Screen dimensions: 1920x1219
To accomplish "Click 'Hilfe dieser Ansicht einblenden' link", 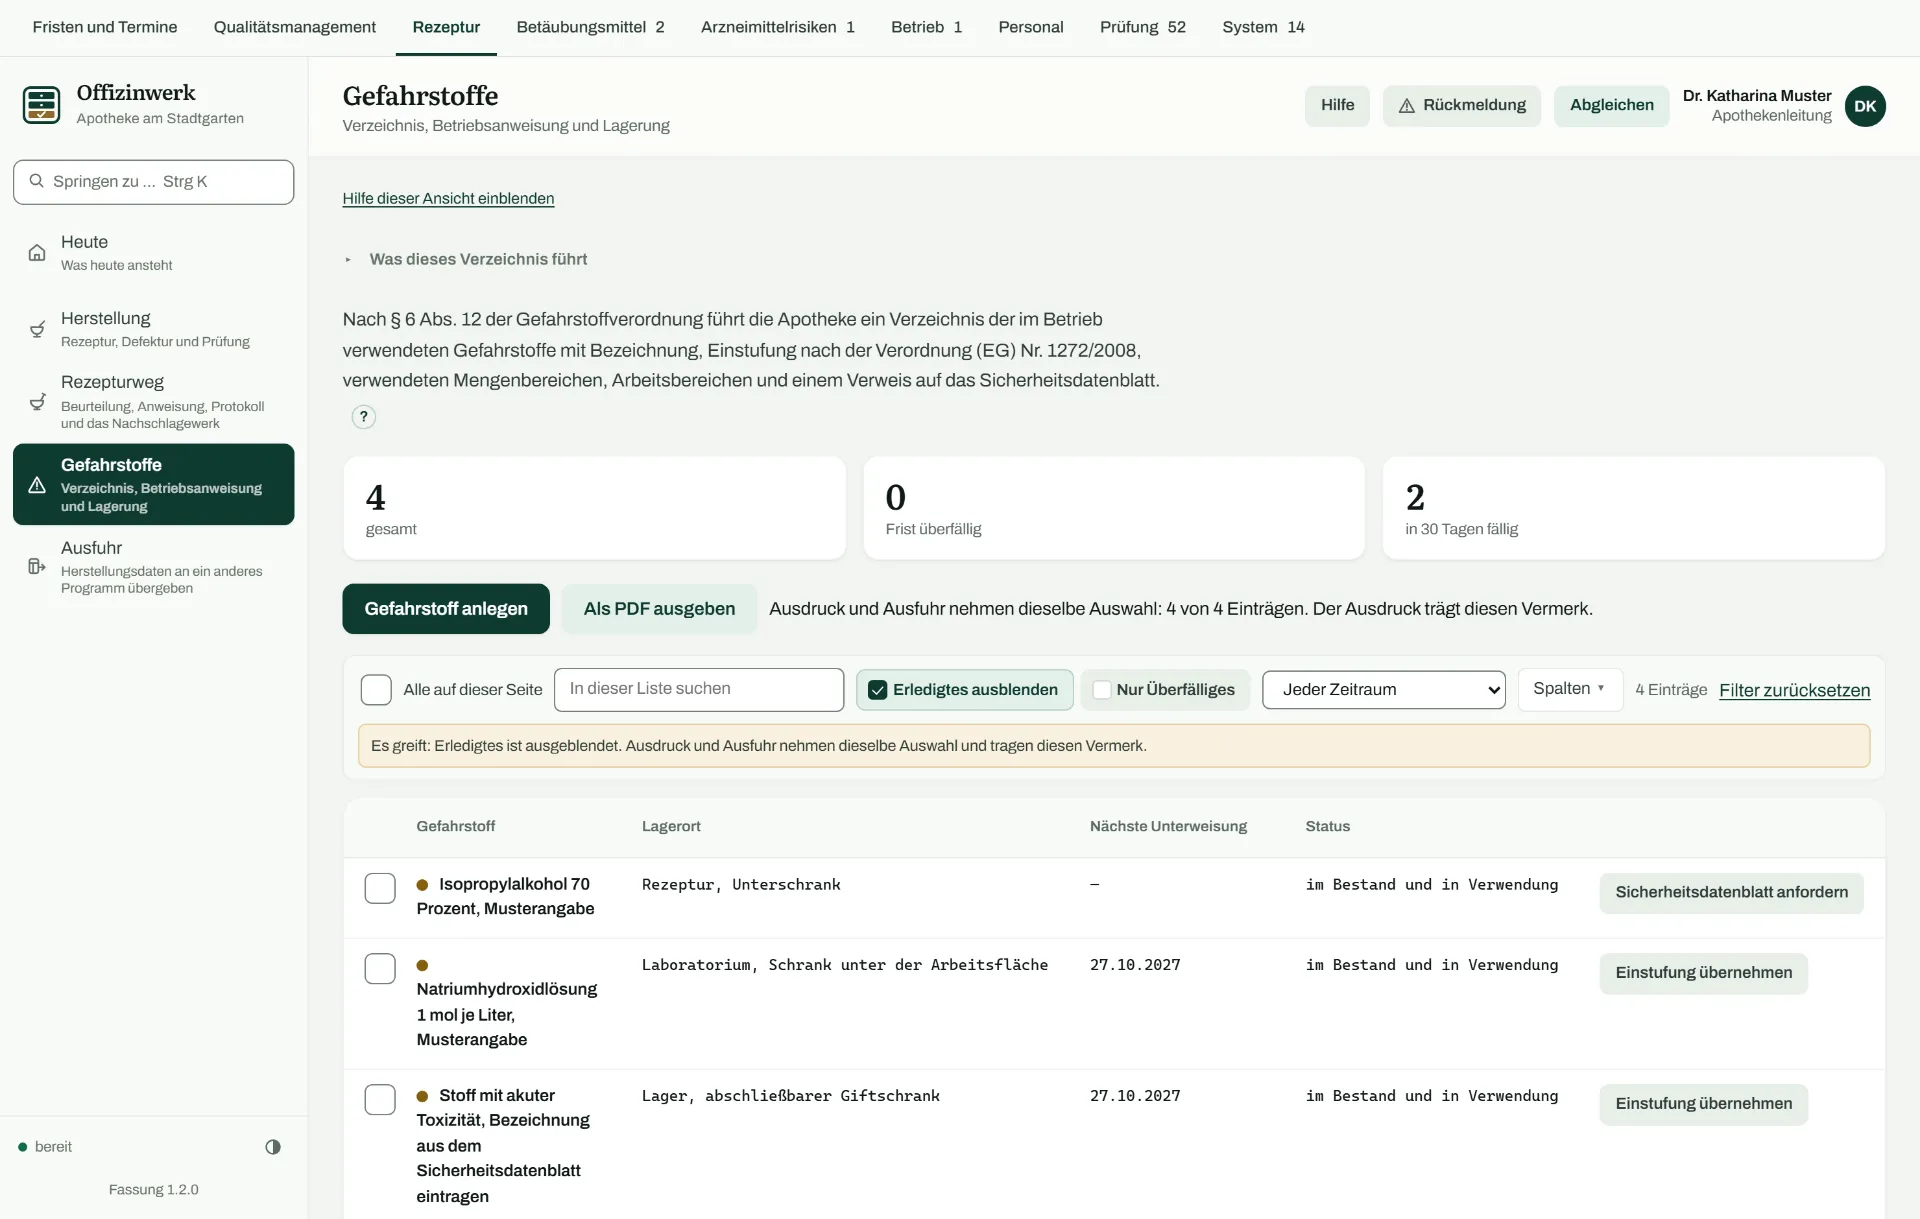I will click(448, 198).
